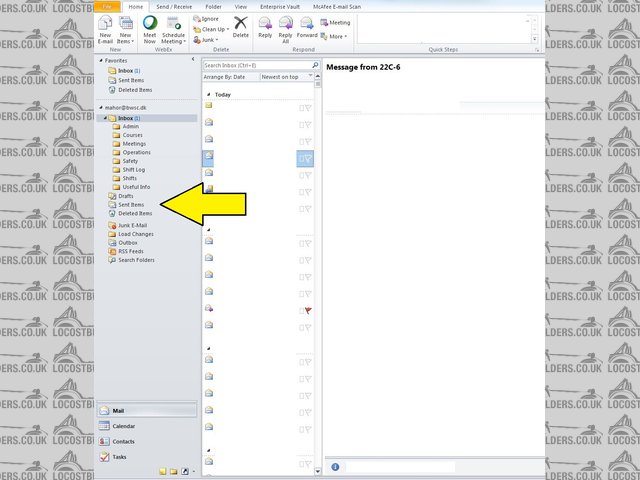
Task: Click the Reply All icon
Action: 286,27
